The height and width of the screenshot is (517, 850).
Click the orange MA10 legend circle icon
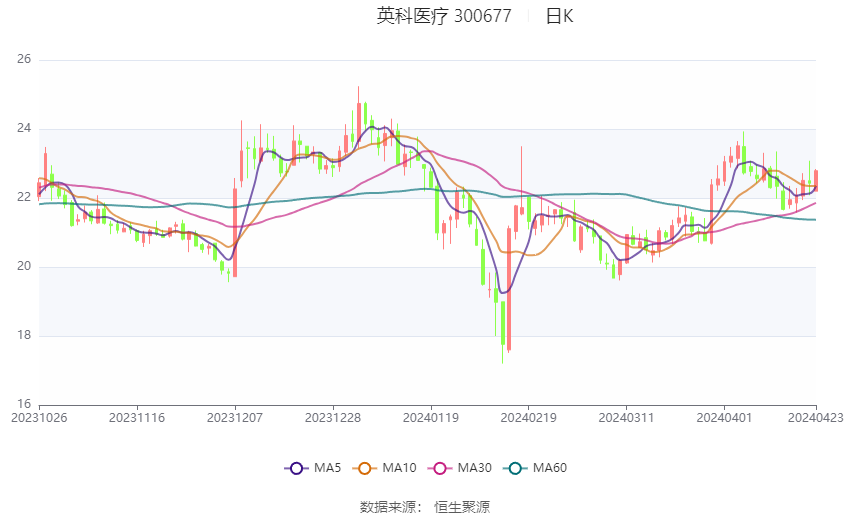click(x=364, y=468)
